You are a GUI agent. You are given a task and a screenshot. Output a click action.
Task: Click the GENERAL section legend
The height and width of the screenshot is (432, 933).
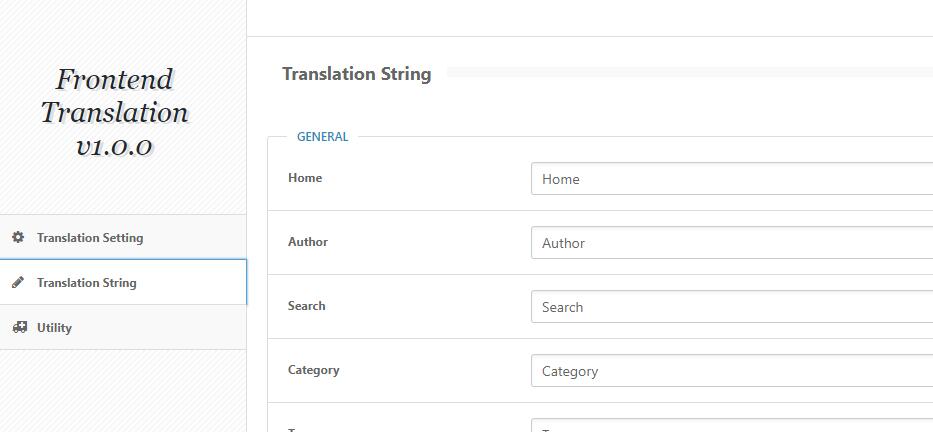(322, 137)
